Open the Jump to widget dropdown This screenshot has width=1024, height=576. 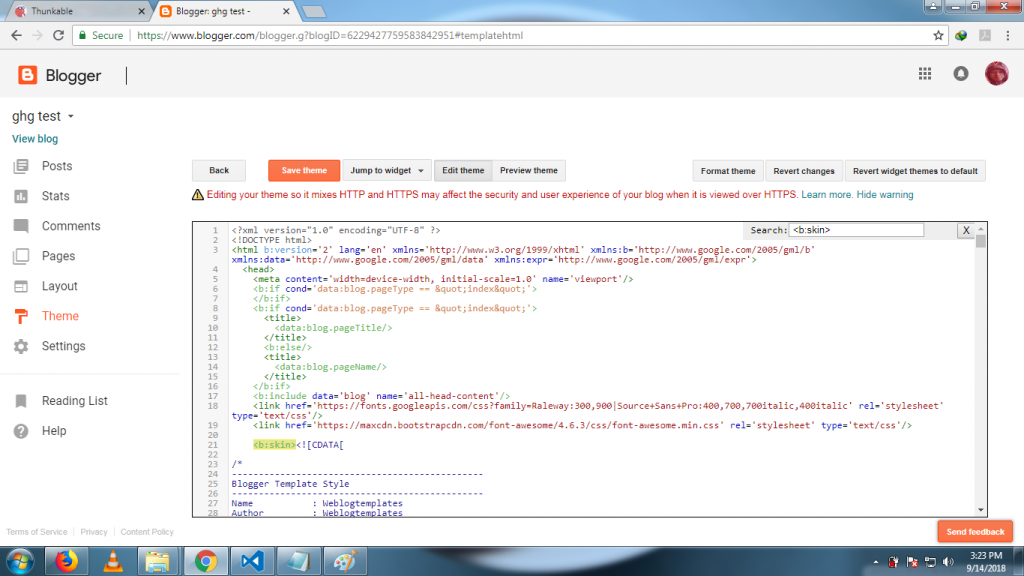[388, 171]
